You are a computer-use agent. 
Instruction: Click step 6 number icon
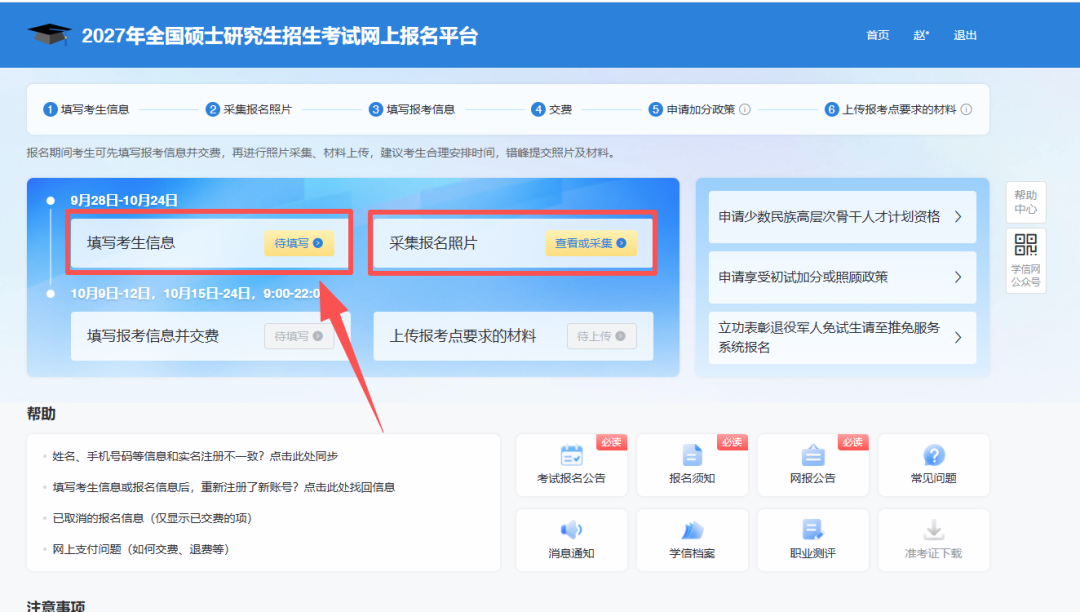831,109
